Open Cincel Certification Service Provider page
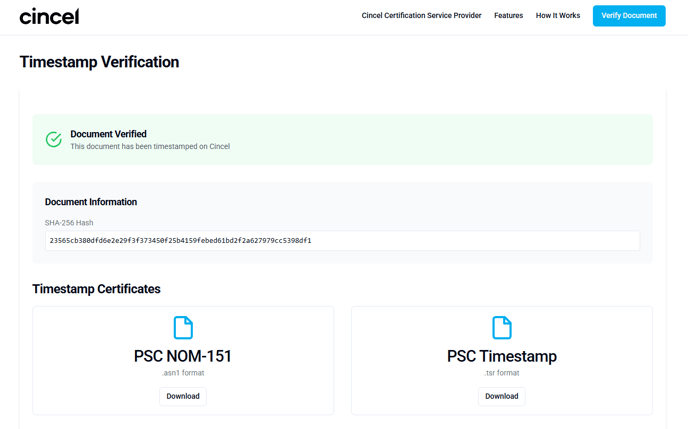This screenshot has height=429, width=688. [x=421, y=16]
